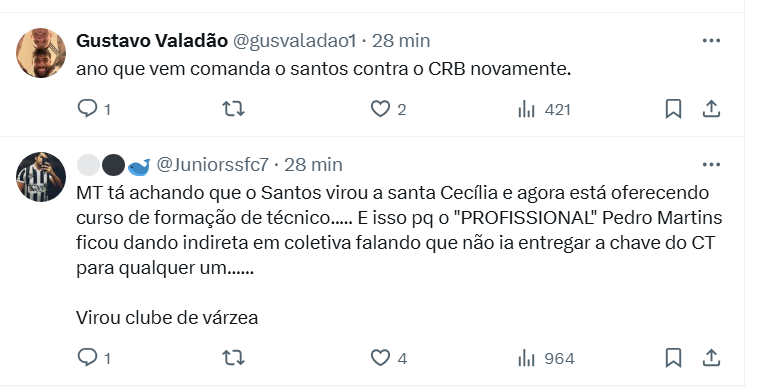768x387 pixels.
Task: Share @Juniorssfc7's tweet
Action: coord(711,358)
